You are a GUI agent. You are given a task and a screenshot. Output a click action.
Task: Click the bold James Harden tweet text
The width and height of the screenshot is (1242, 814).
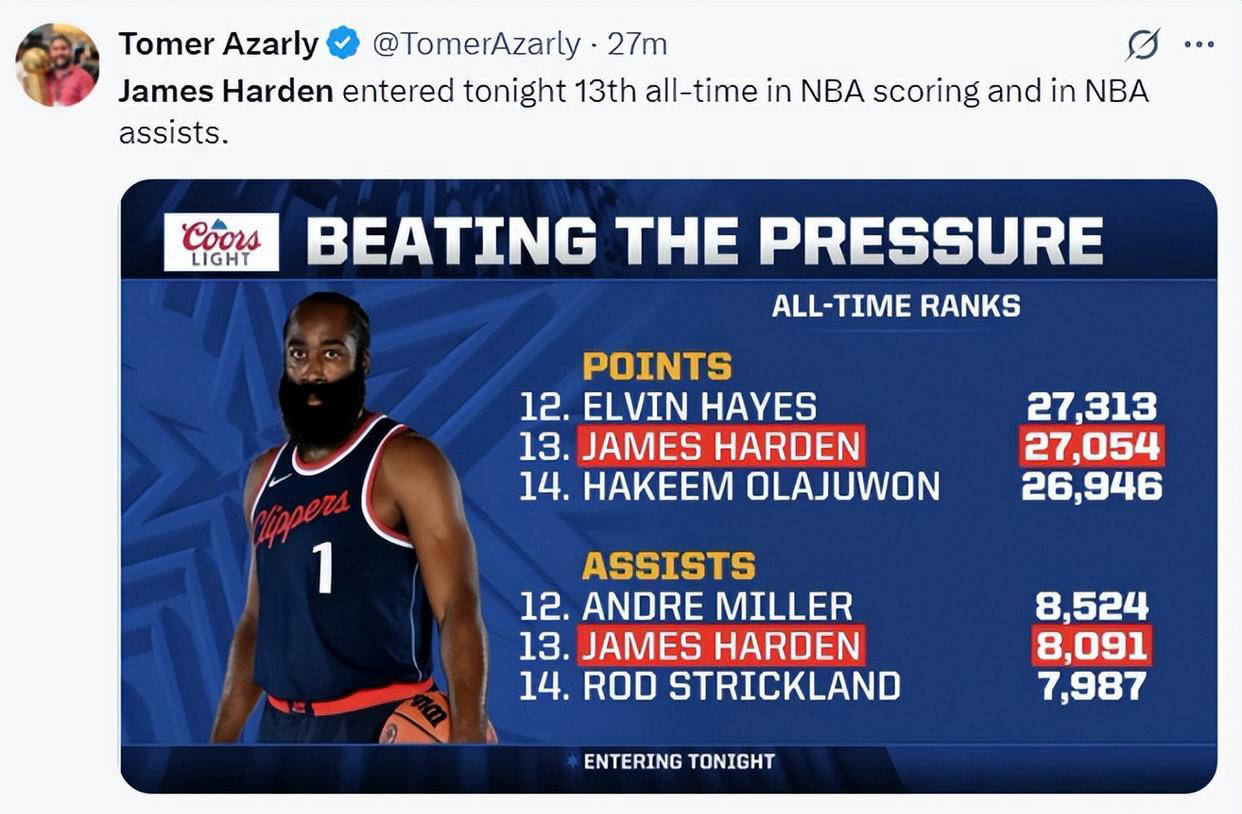225,91
